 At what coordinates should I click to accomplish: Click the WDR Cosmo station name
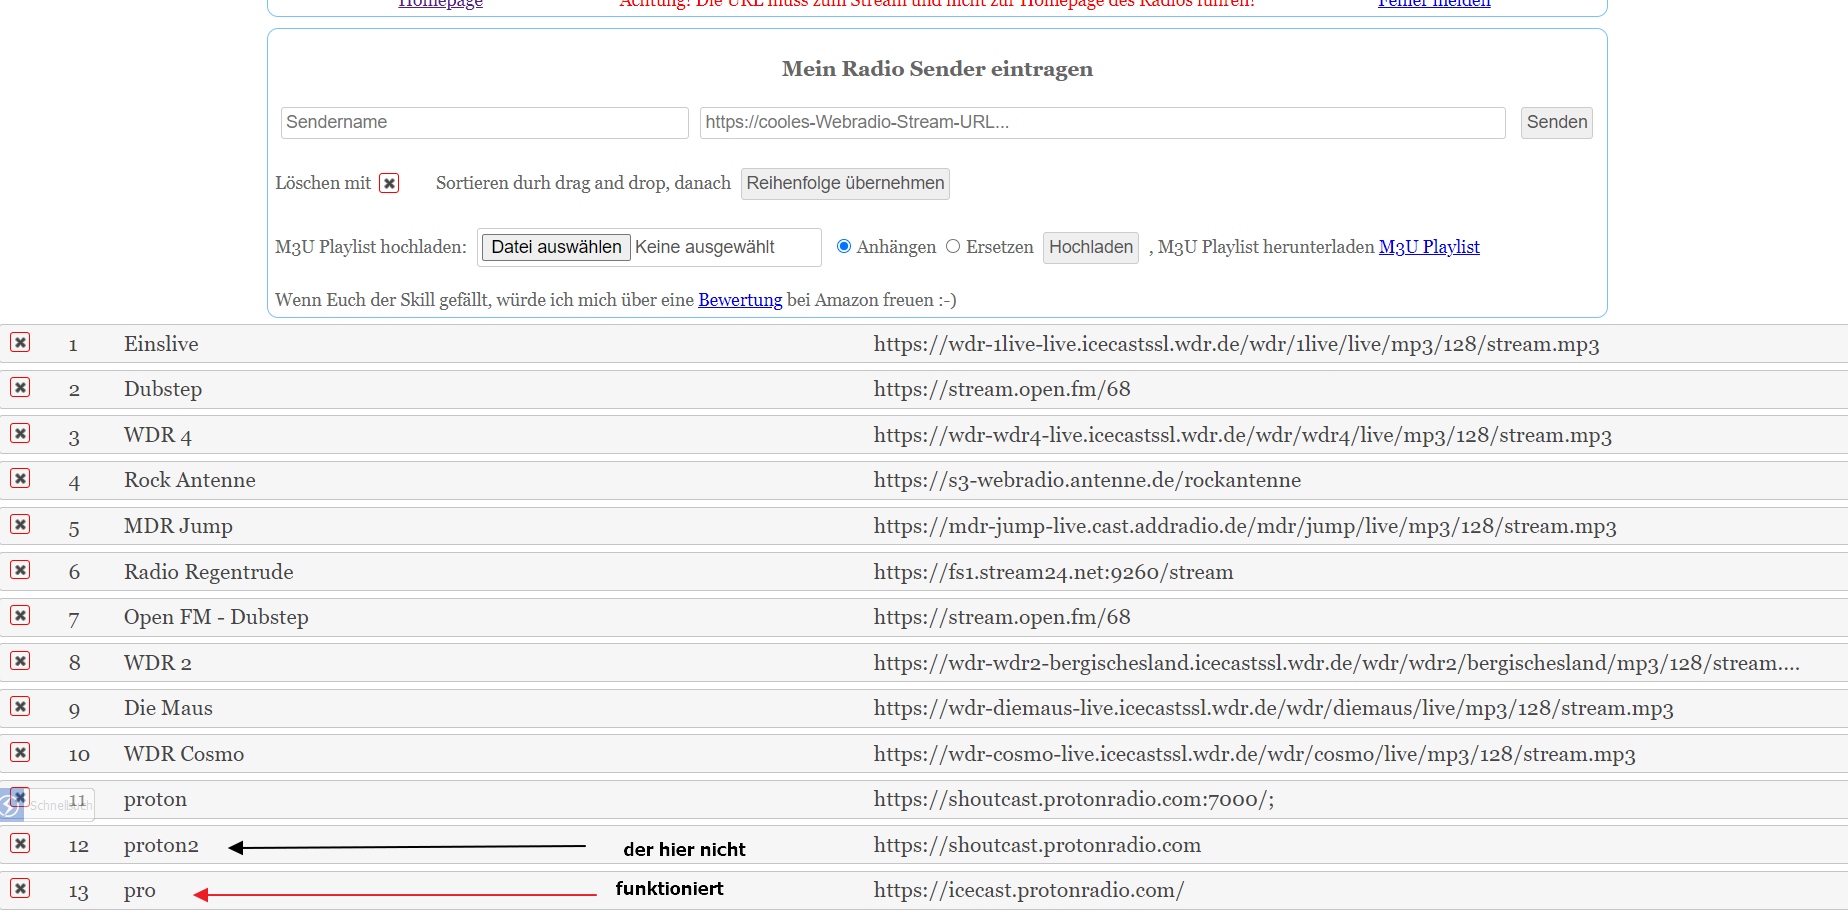click(x=184, y=754)
